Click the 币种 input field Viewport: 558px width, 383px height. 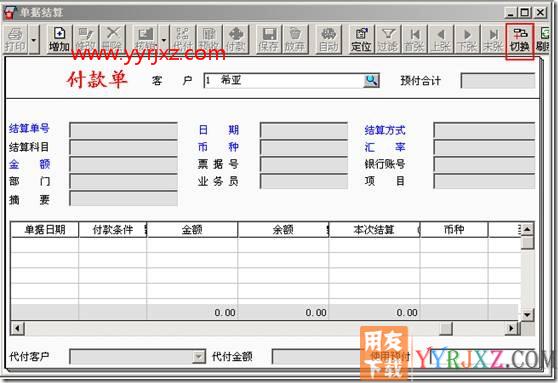click(x=304, y=147)
